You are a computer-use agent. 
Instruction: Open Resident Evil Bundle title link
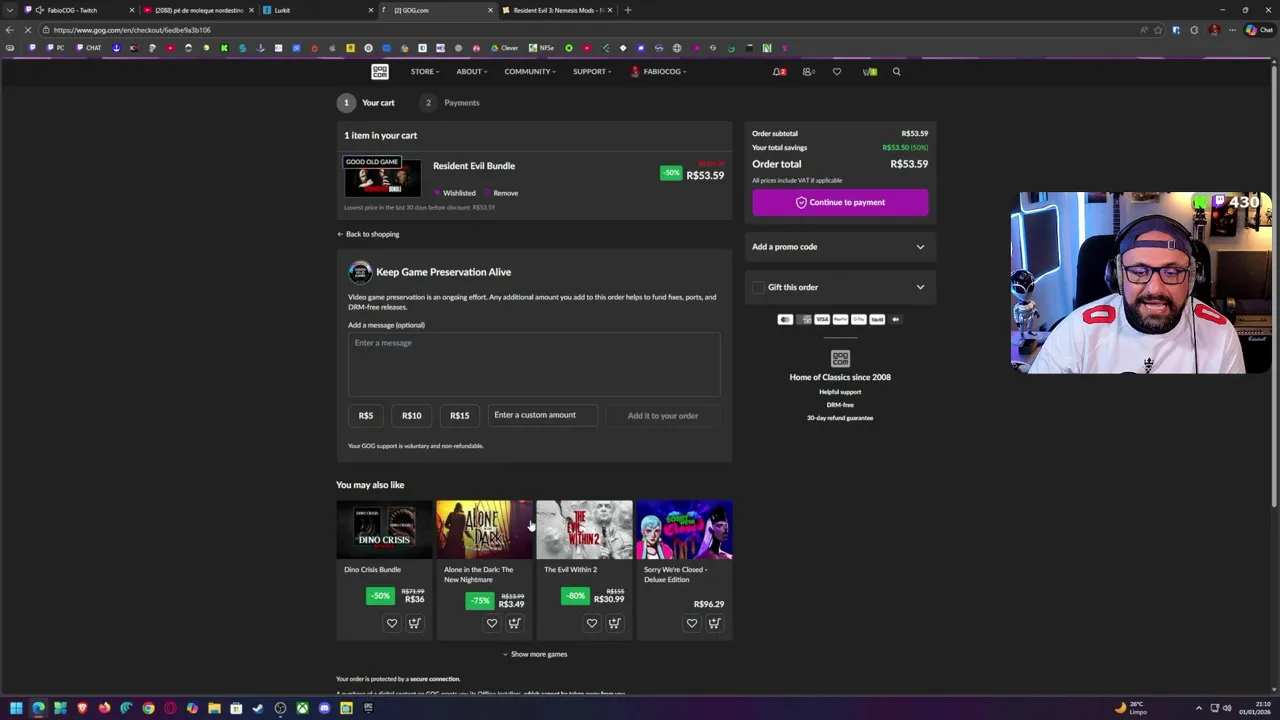pyautogui.click(x=474, y=166)
